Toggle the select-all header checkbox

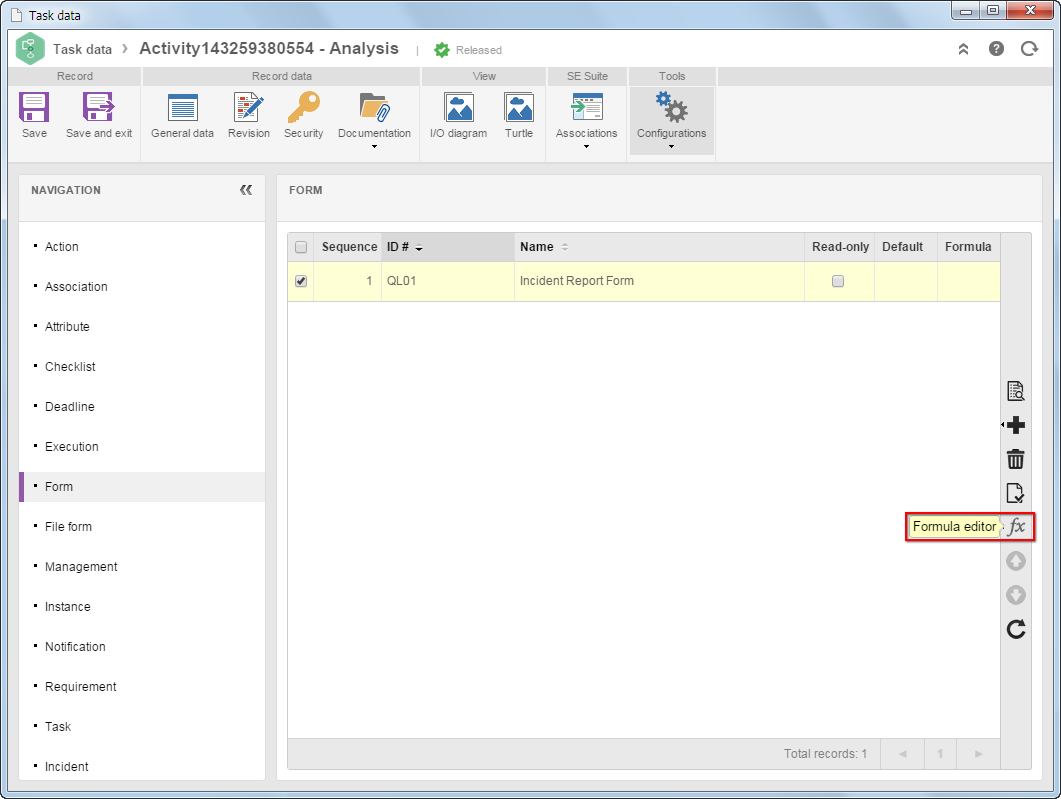coord(301,247)
